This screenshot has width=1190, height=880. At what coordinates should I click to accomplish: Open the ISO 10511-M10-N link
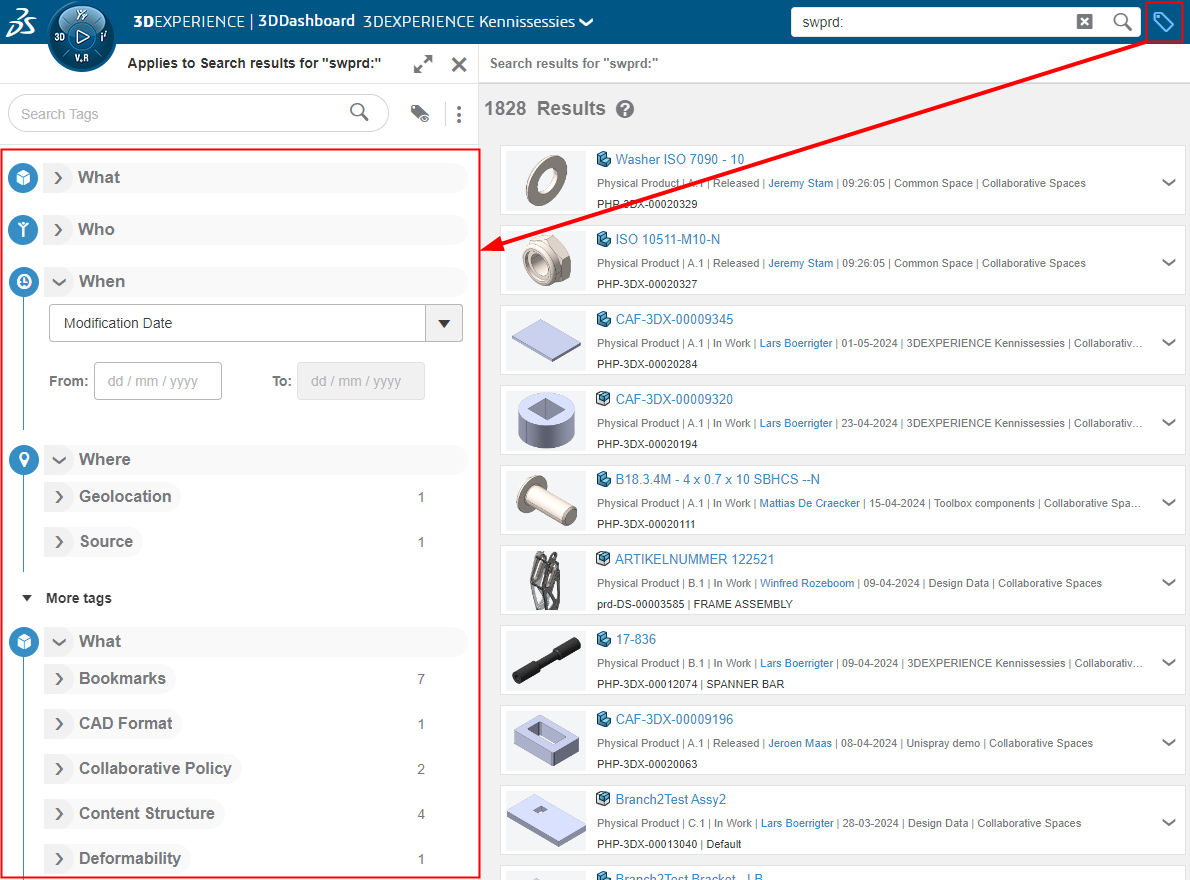pos(667,239)
